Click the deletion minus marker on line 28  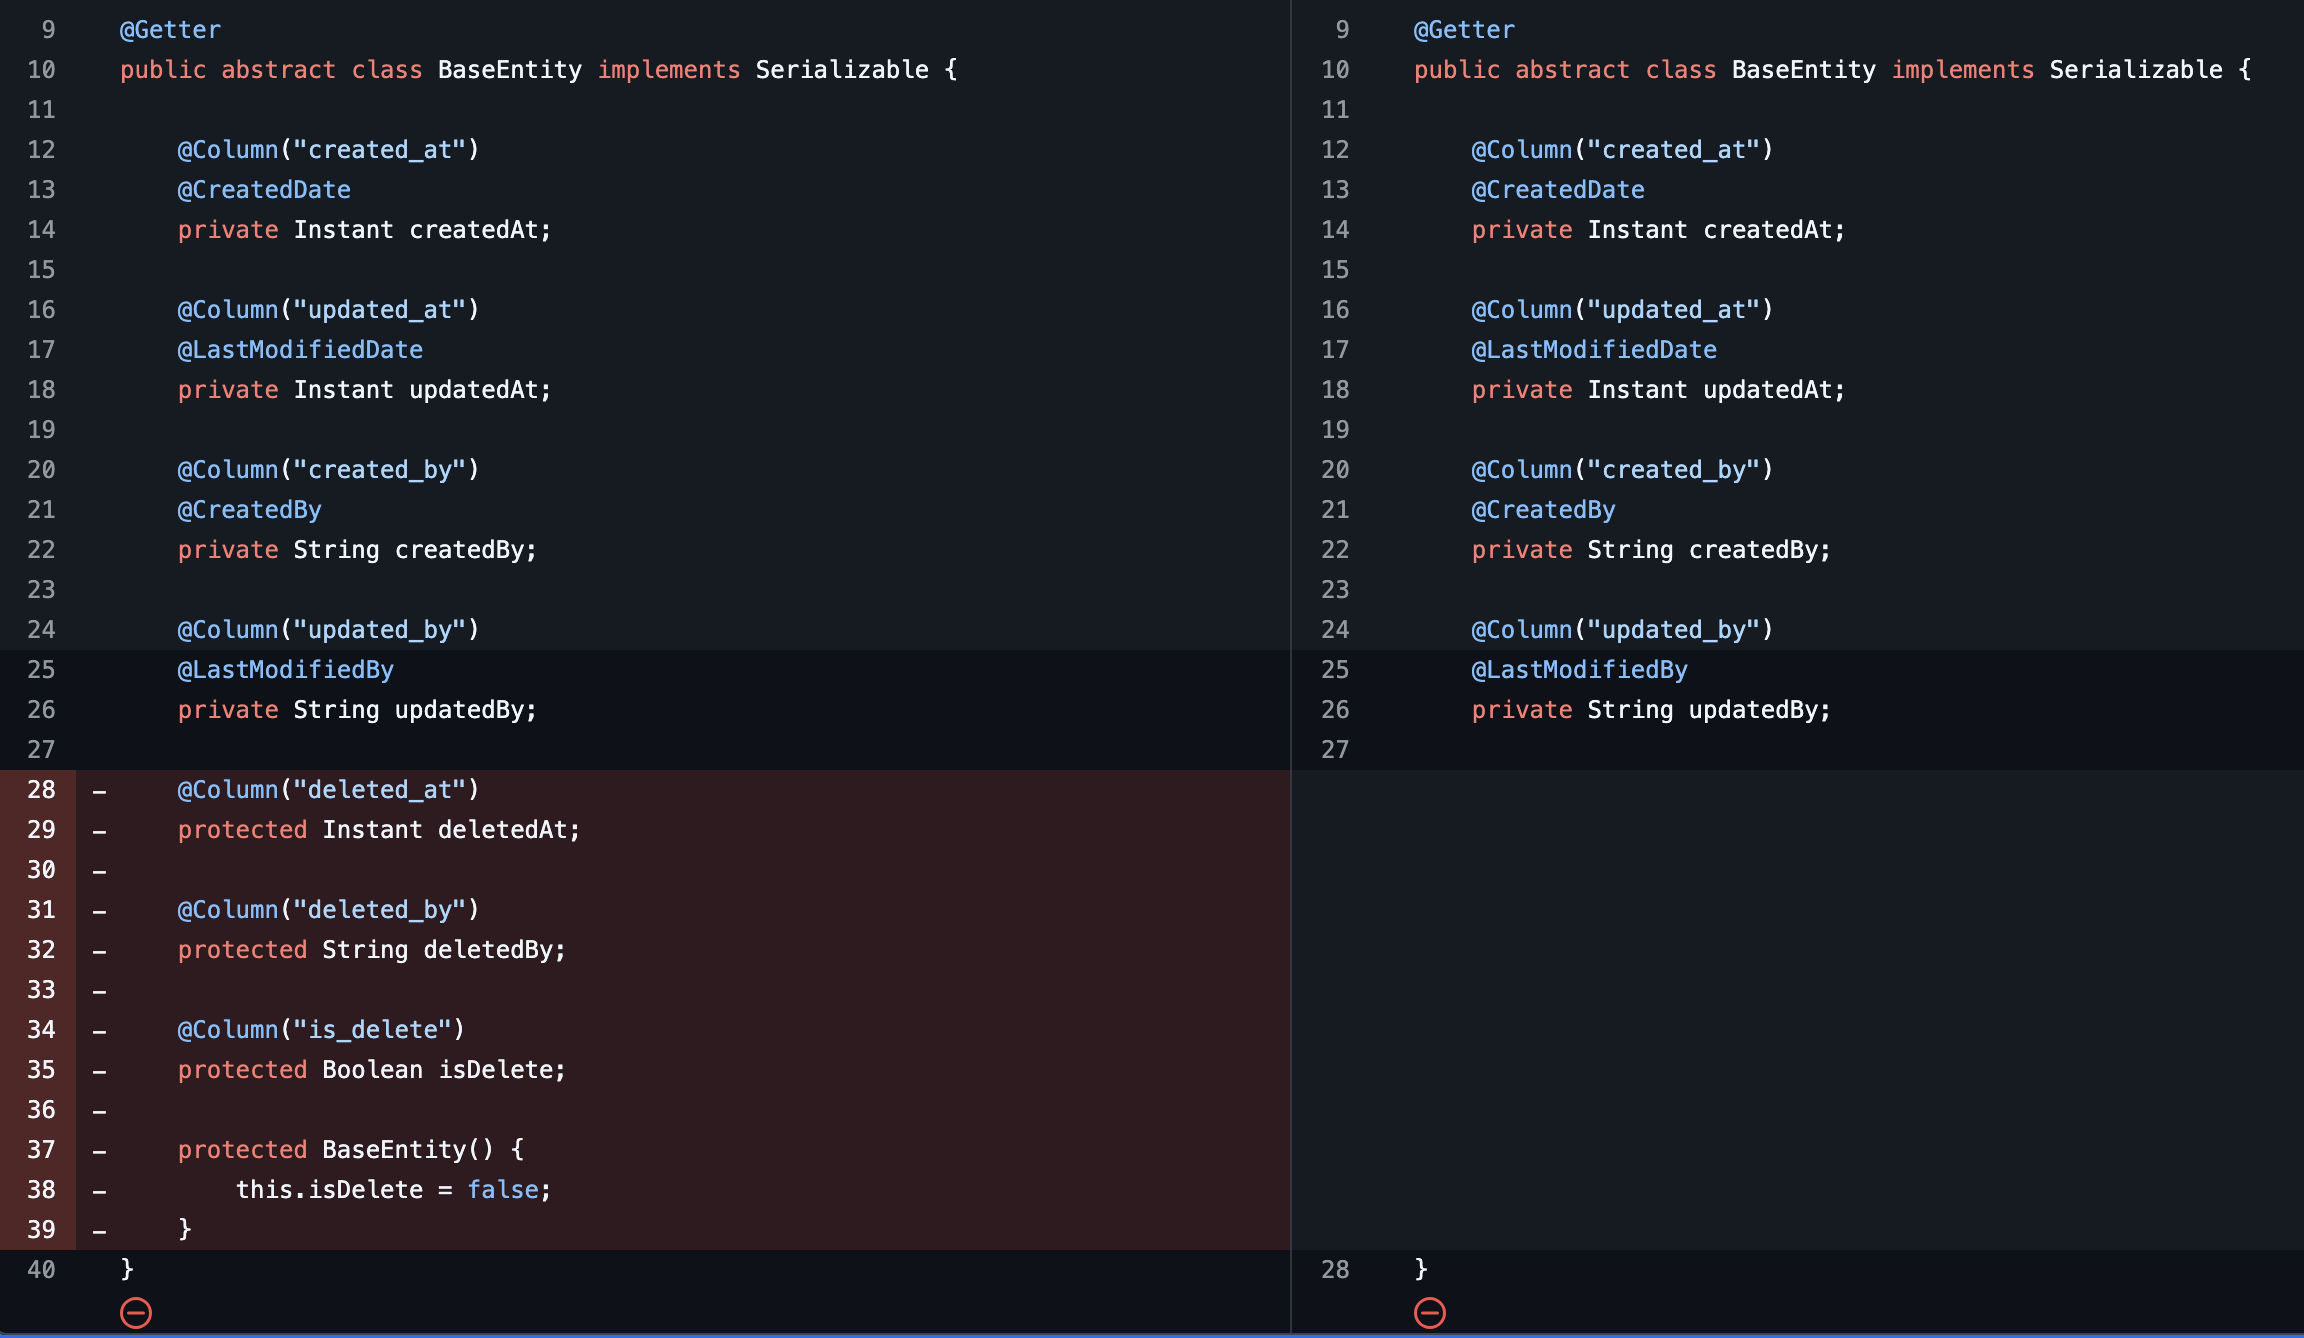[100, 791]
